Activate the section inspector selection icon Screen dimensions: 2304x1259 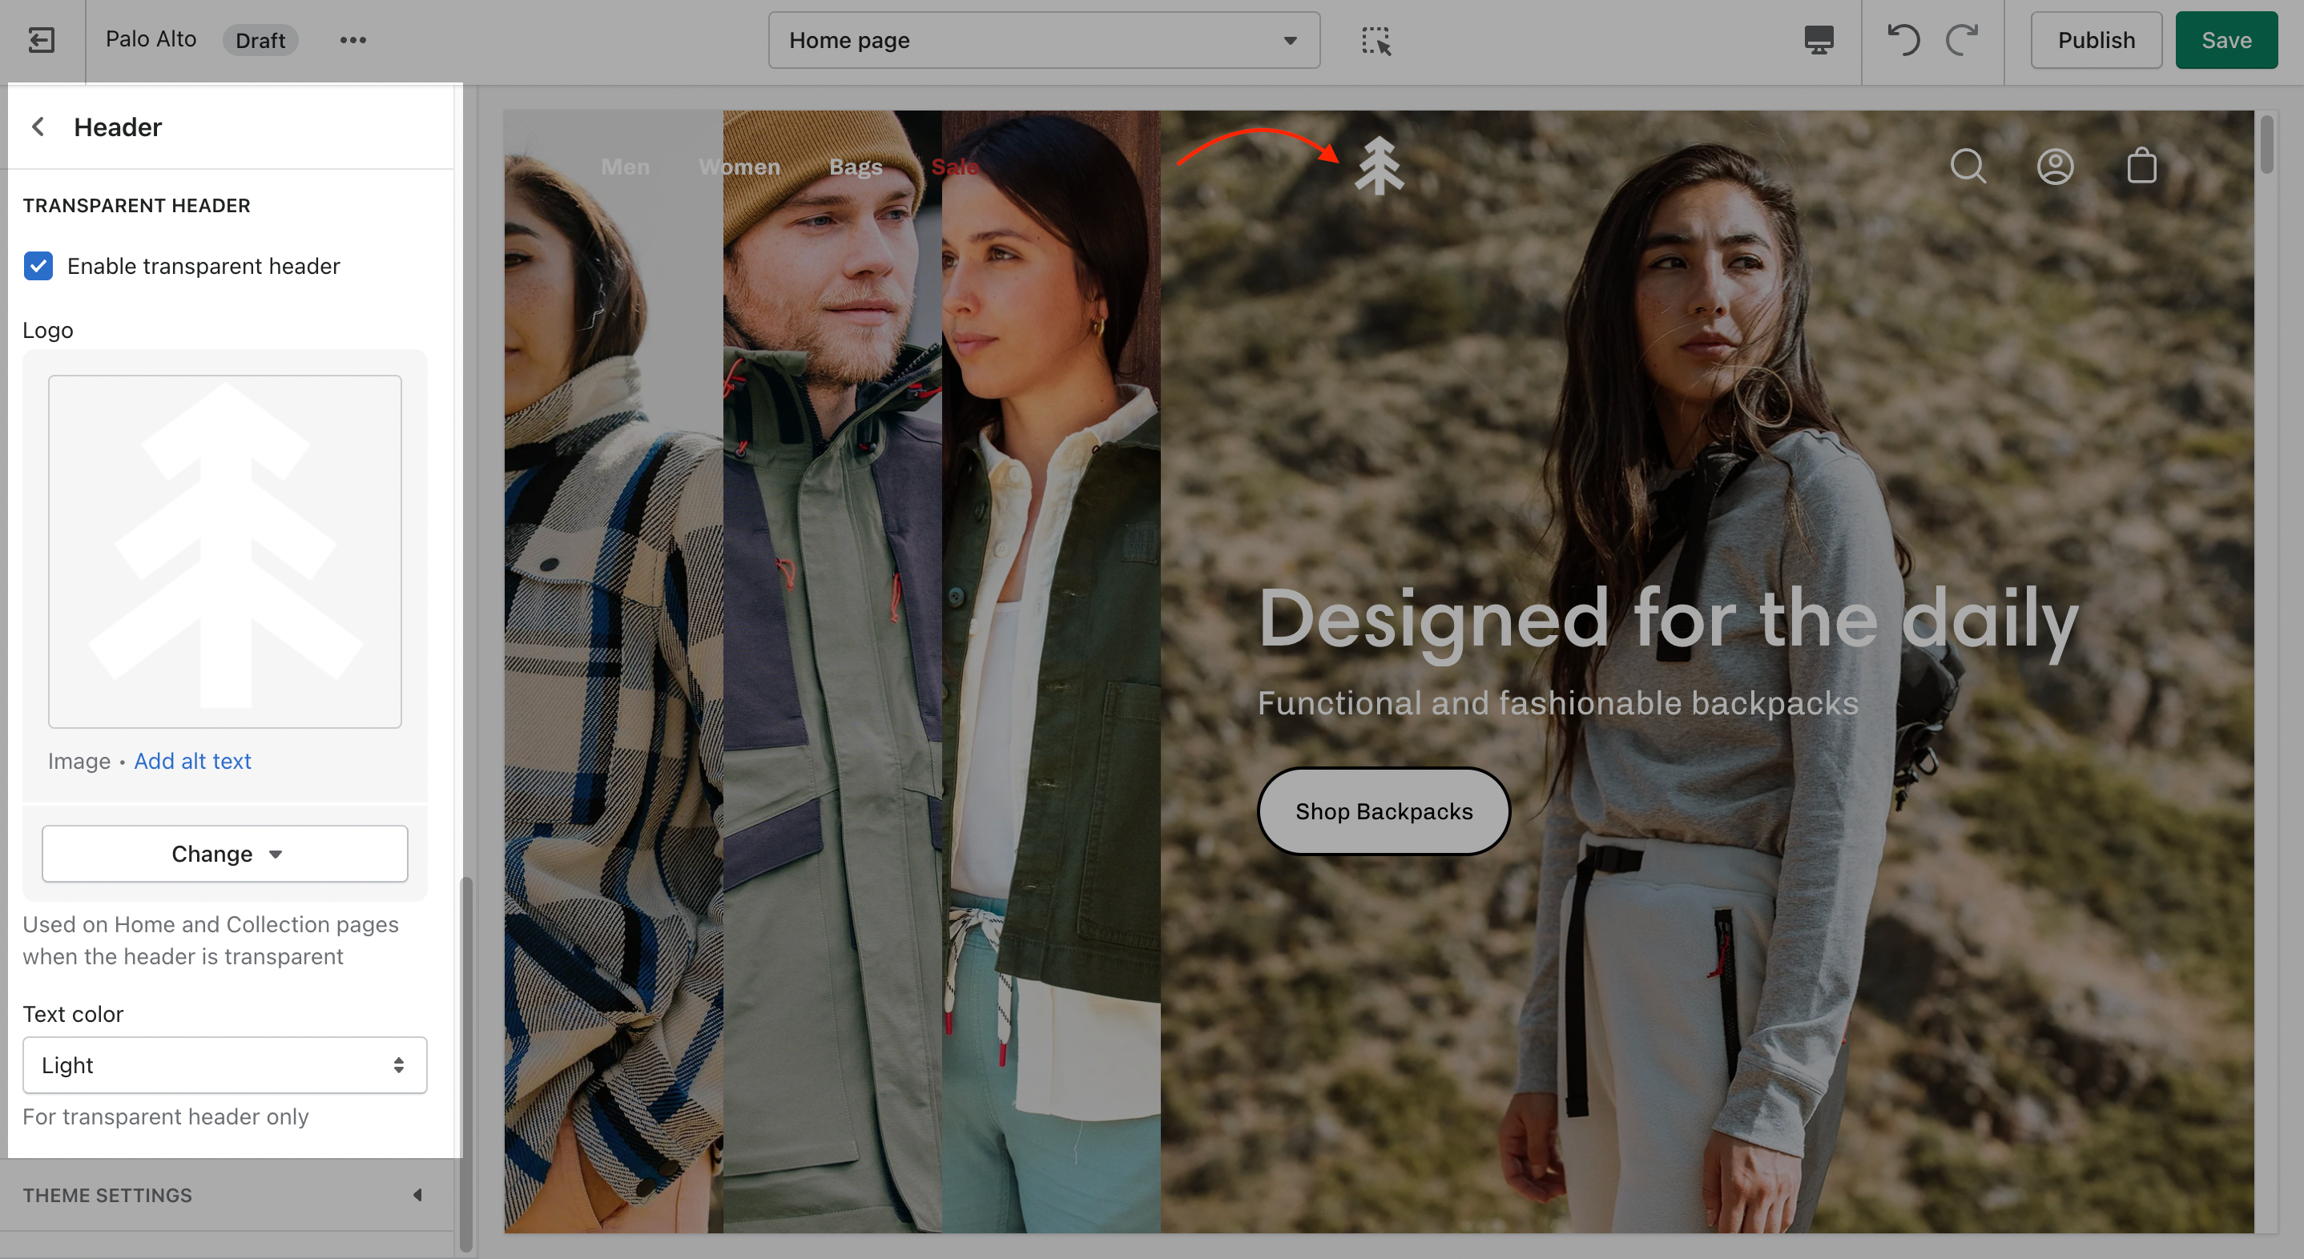pos(1376,40)
